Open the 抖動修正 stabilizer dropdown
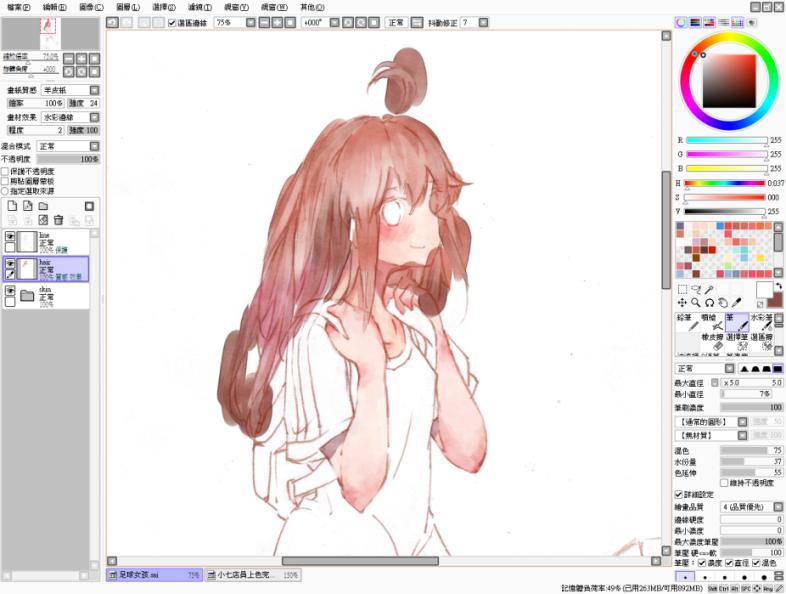Screen dimensions: 786x594 [x=483, y=23]
